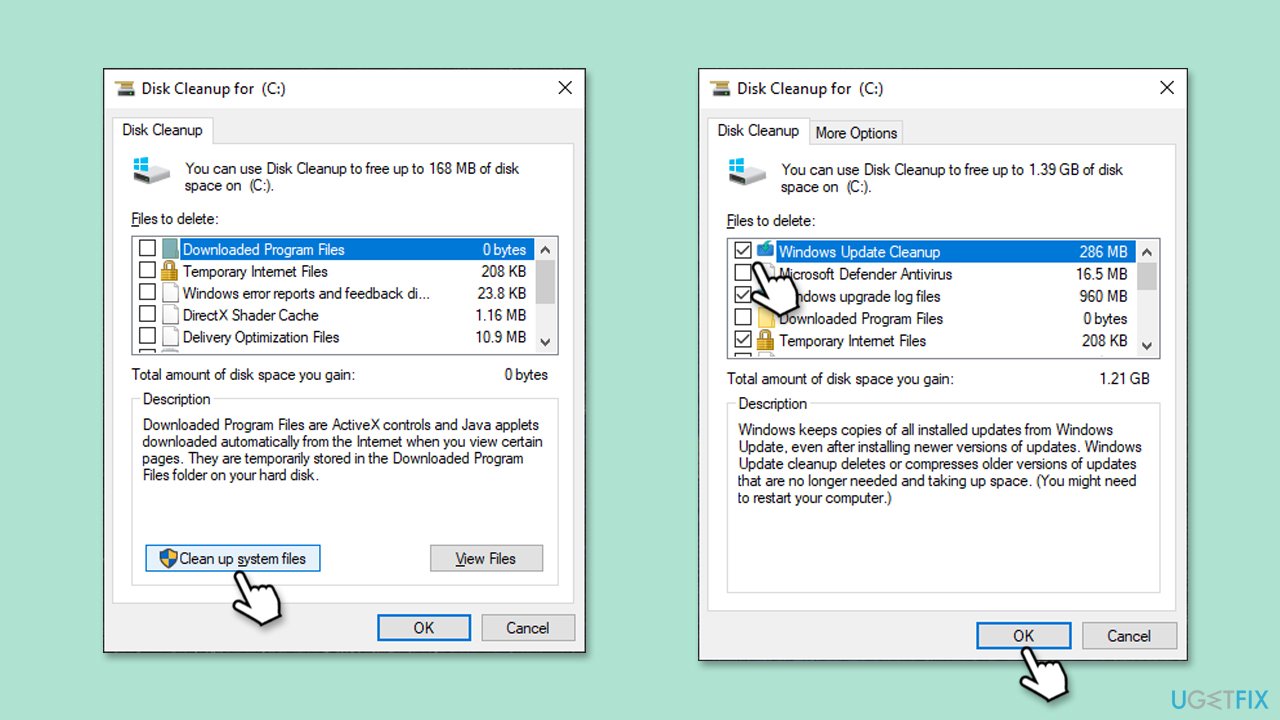Screen dimensions: 1280x720
Task: Uncheck Temporary Internet Files in right window
Action: click(743, 340)
